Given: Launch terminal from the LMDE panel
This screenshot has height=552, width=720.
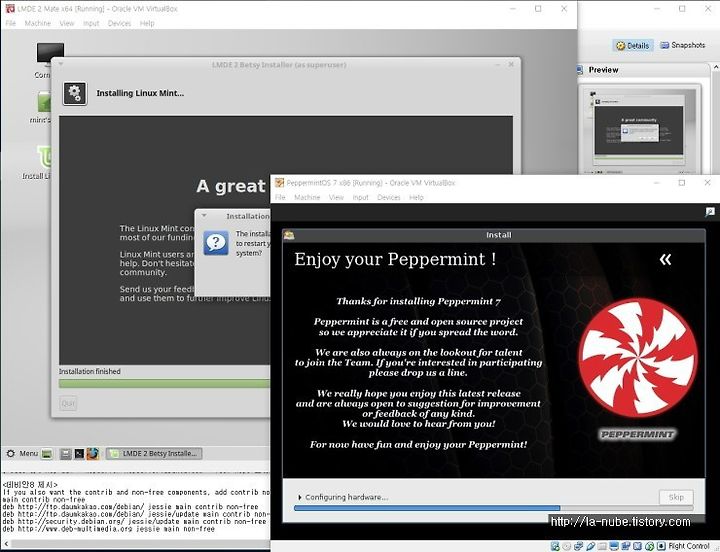Looking at the screenshot, I should [79, 454].
